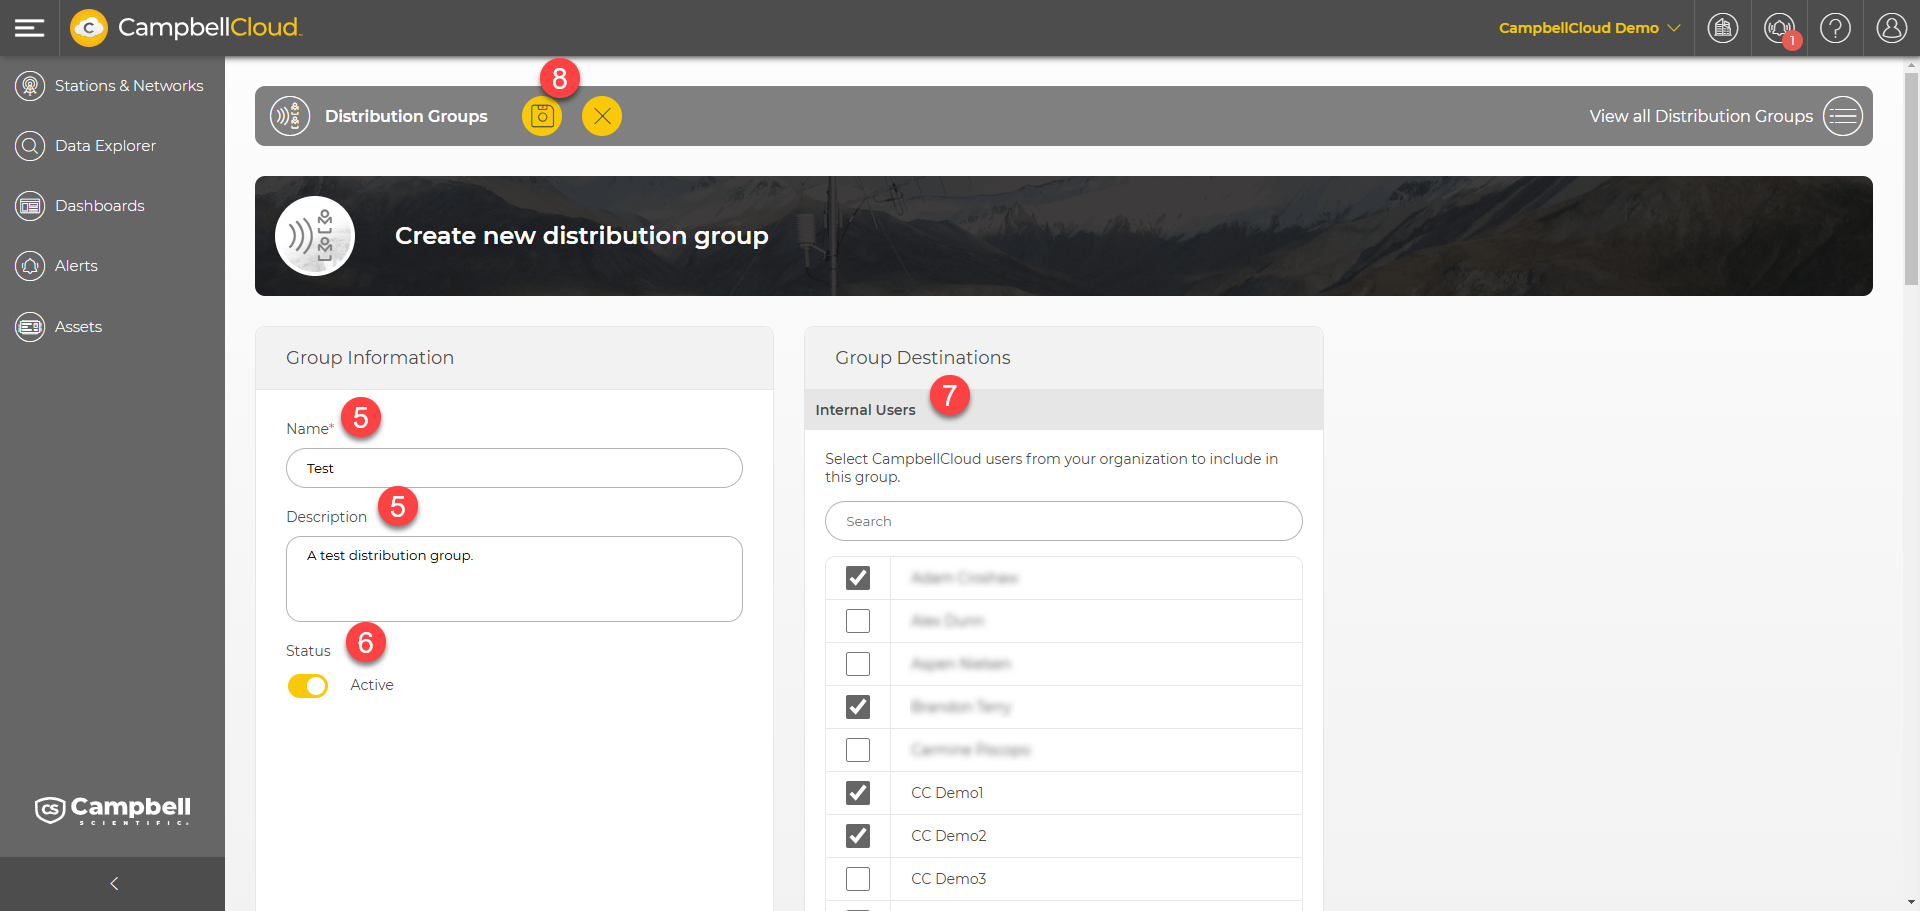Collapse the sidebar with the left chevron

pos(113,884)
